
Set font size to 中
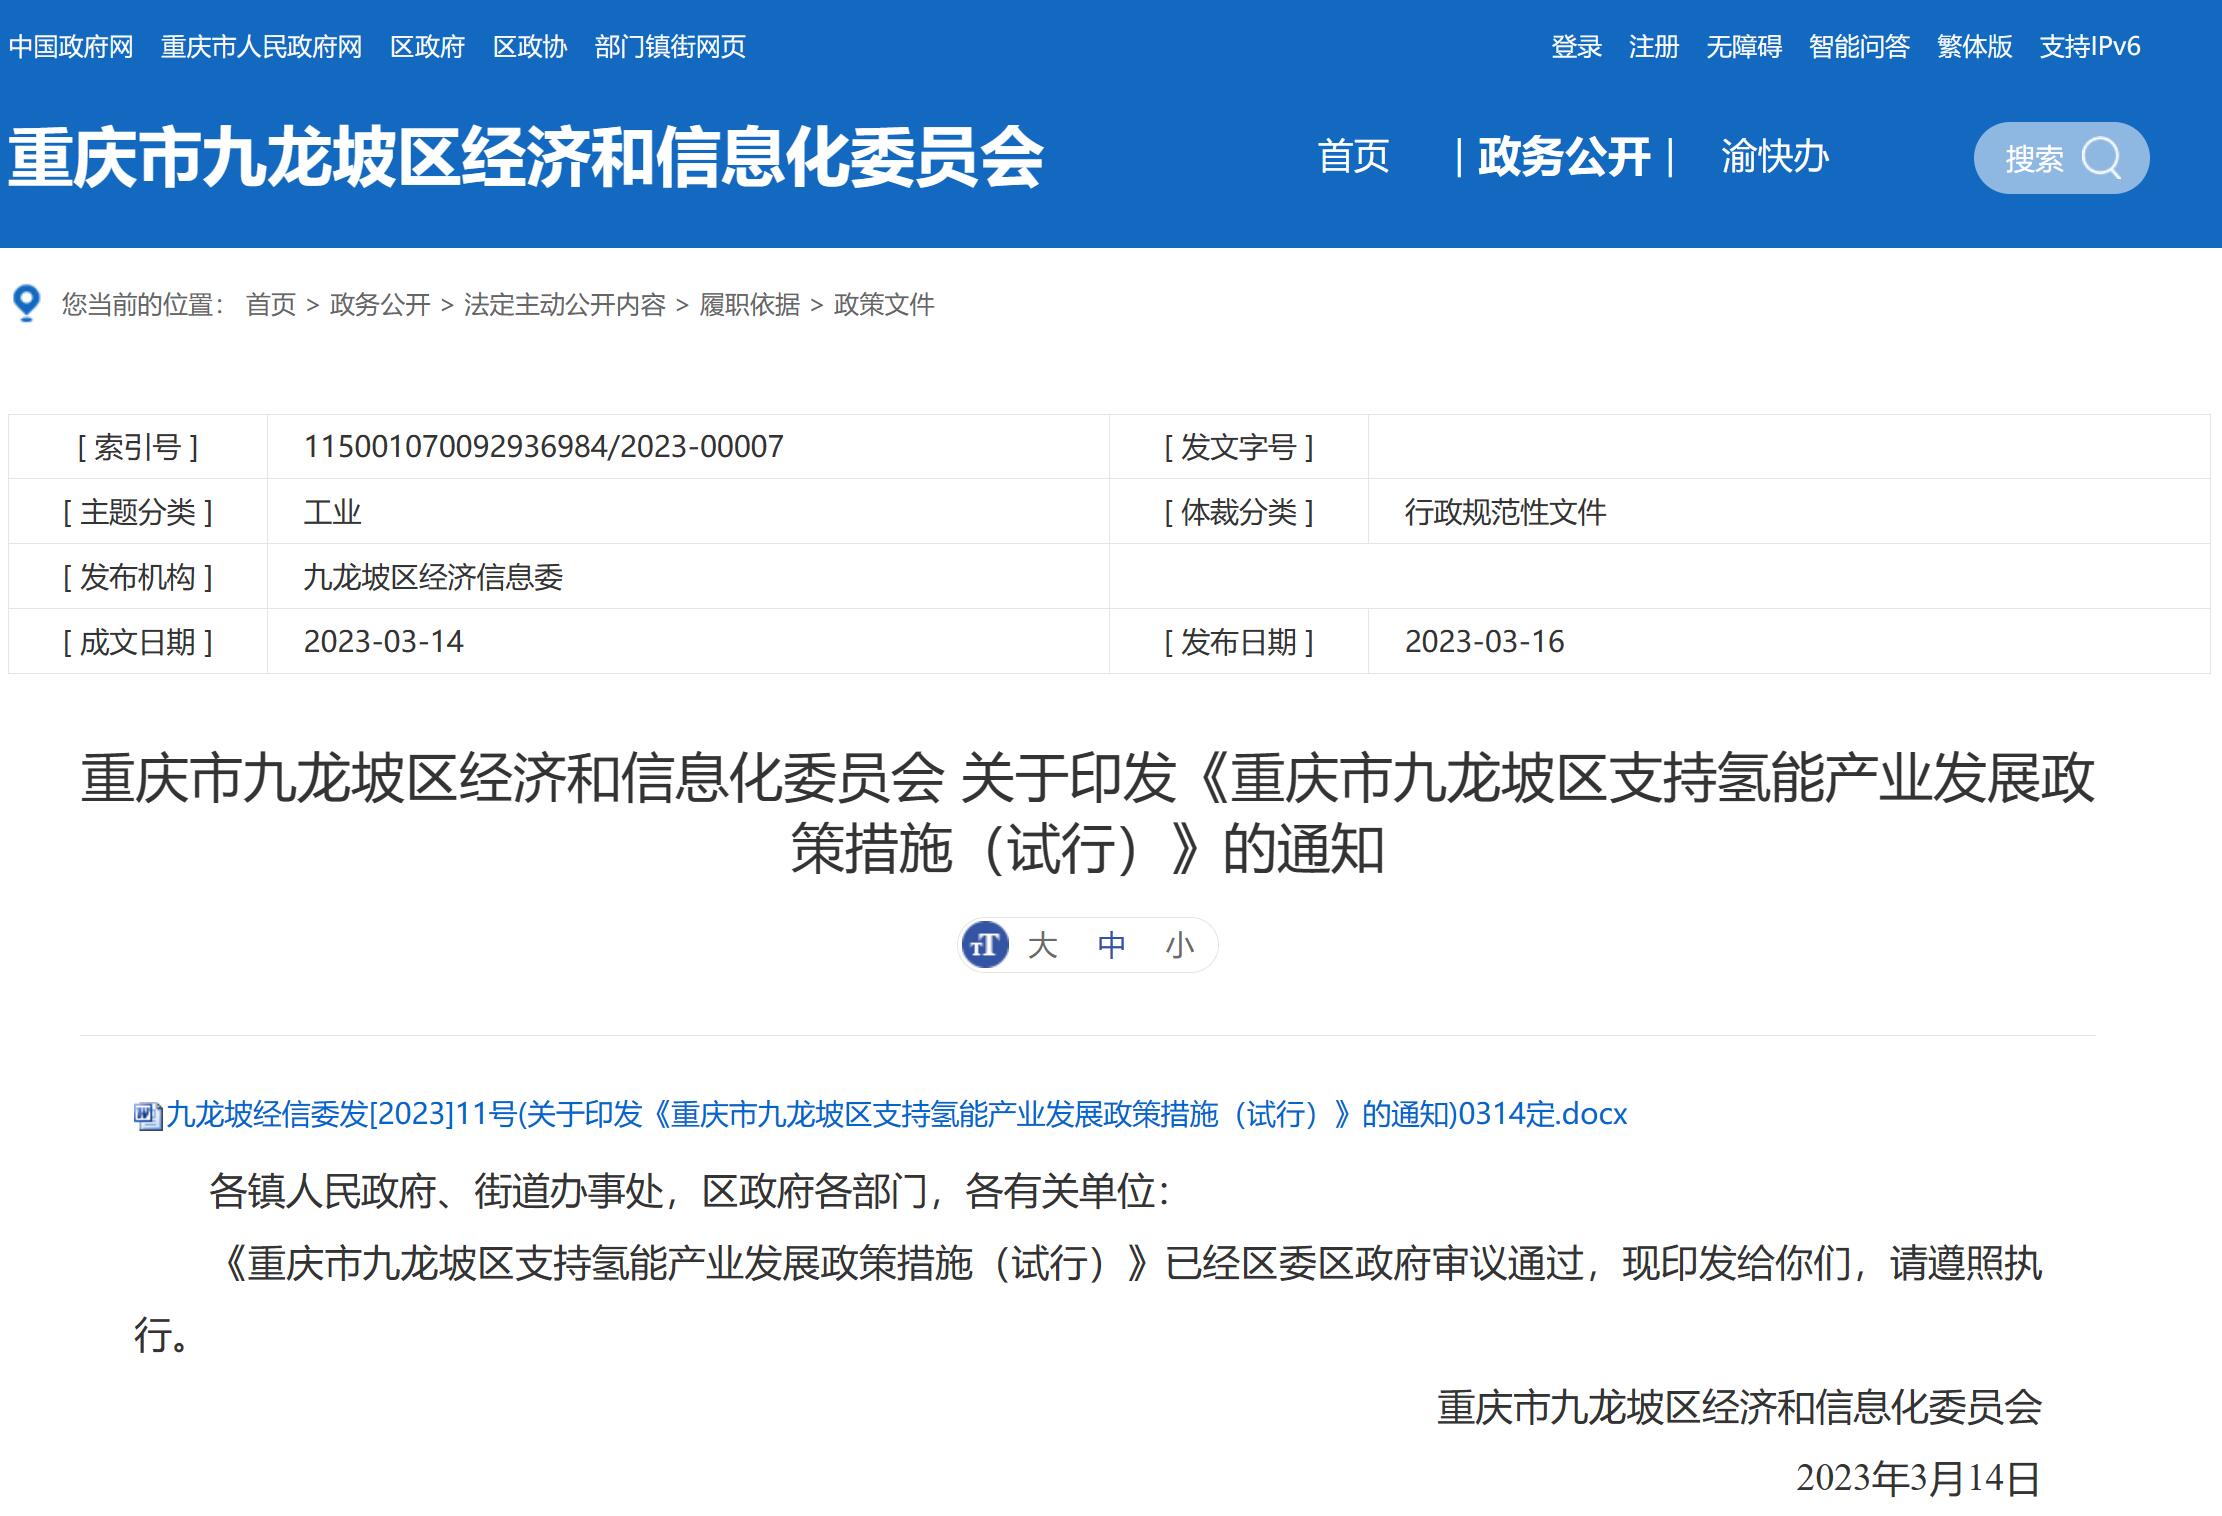coord(1111,945)
